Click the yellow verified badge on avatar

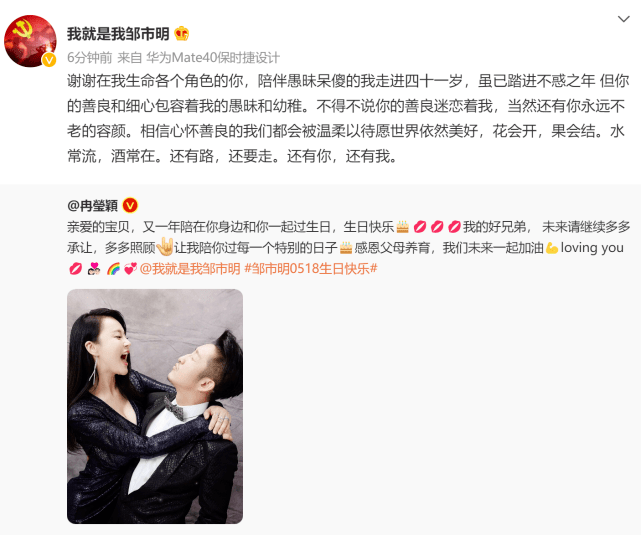point(49,60)
